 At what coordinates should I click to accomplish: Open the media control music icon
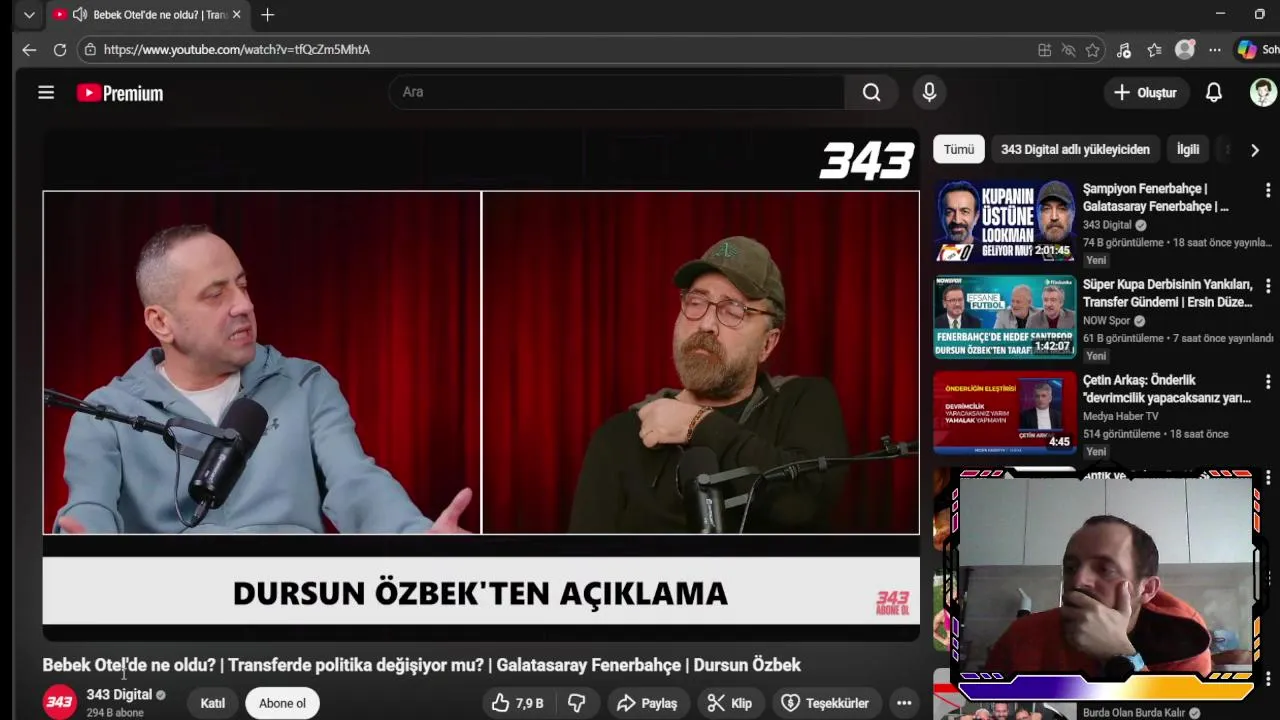(1124, 50)
